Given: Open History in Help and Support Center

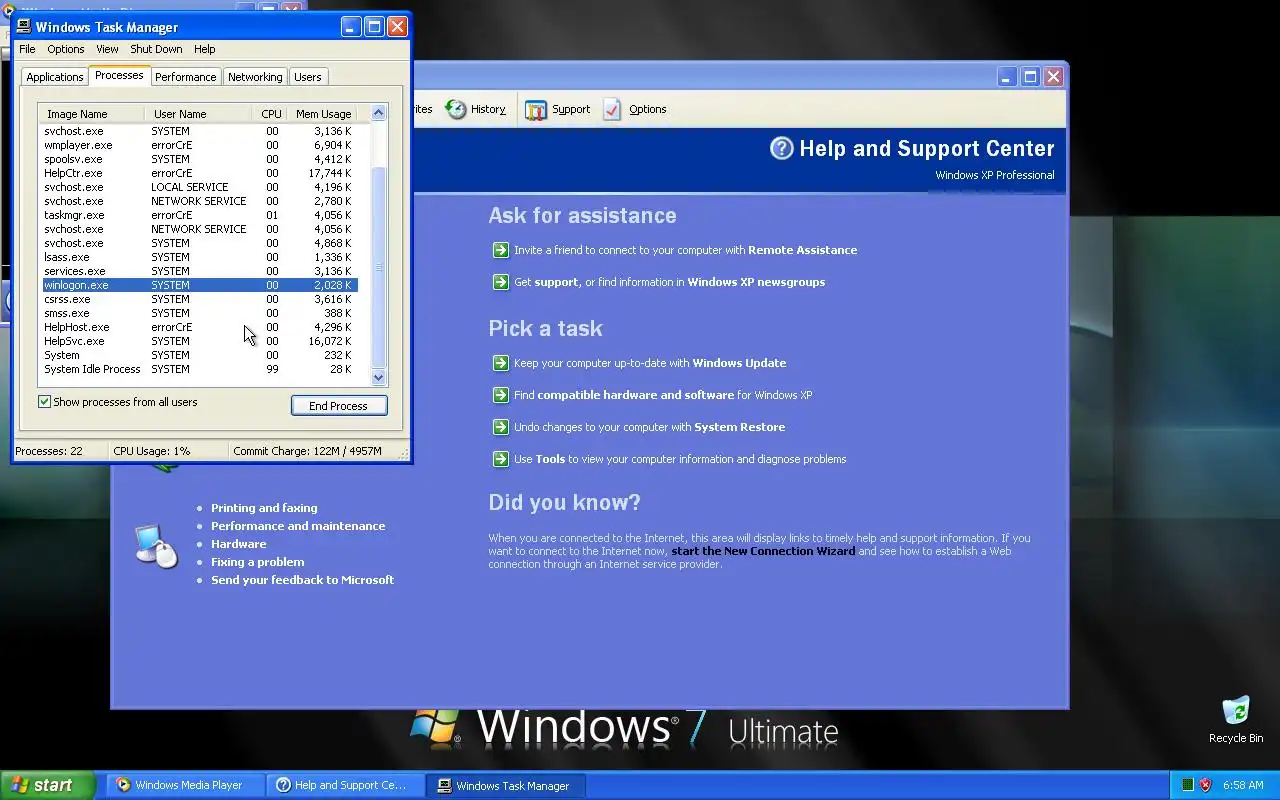Looking at the screenshot, I should click(476, 109).
